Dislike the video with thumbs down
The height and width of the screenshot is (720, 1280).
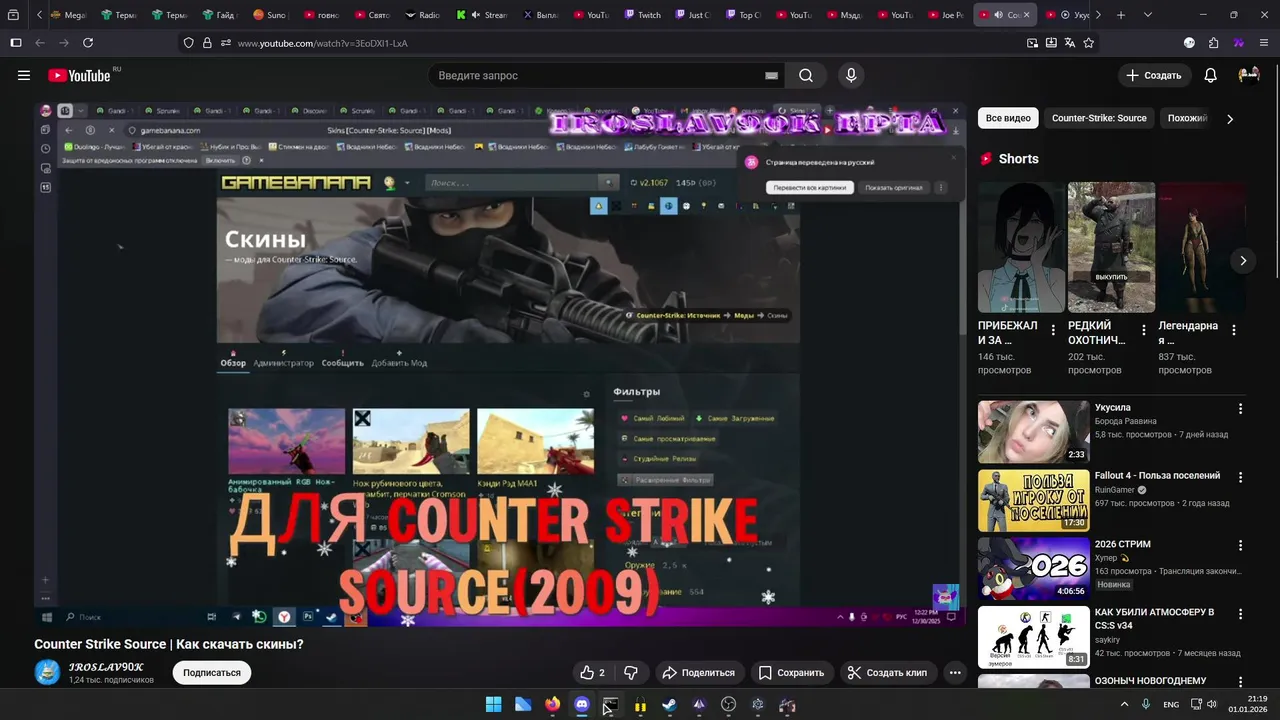tap(631, 673)
